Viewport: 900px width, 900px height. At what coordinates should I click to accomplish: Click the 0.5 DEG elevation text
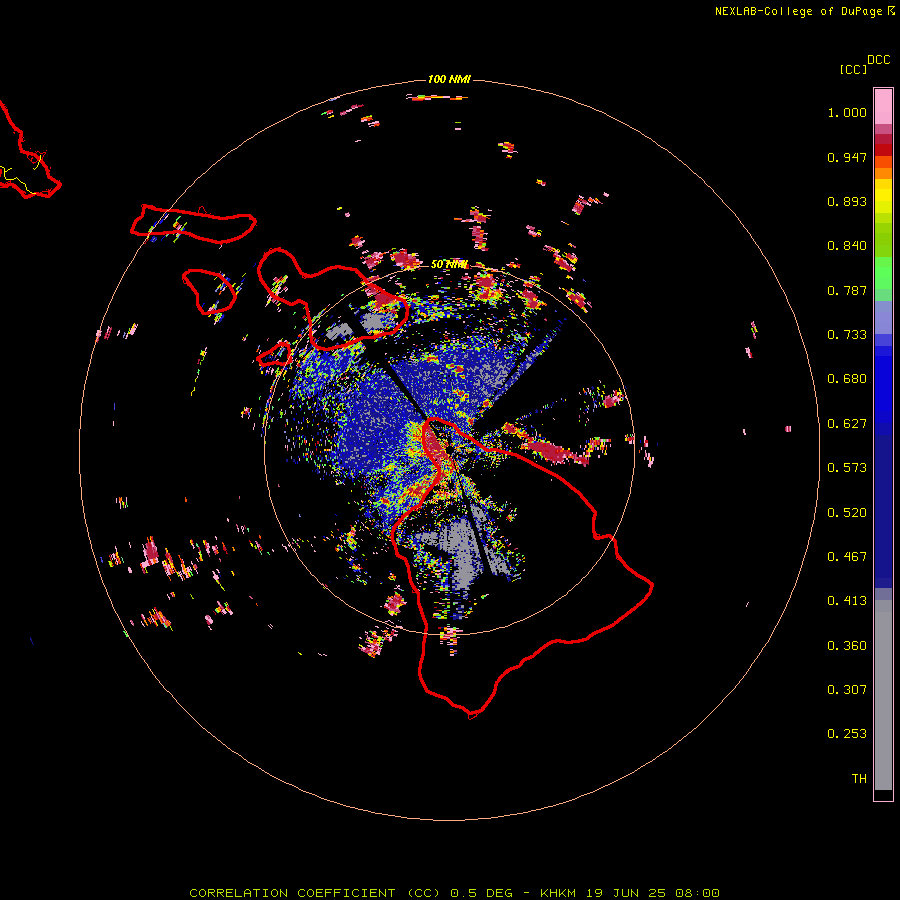[483, 893]
